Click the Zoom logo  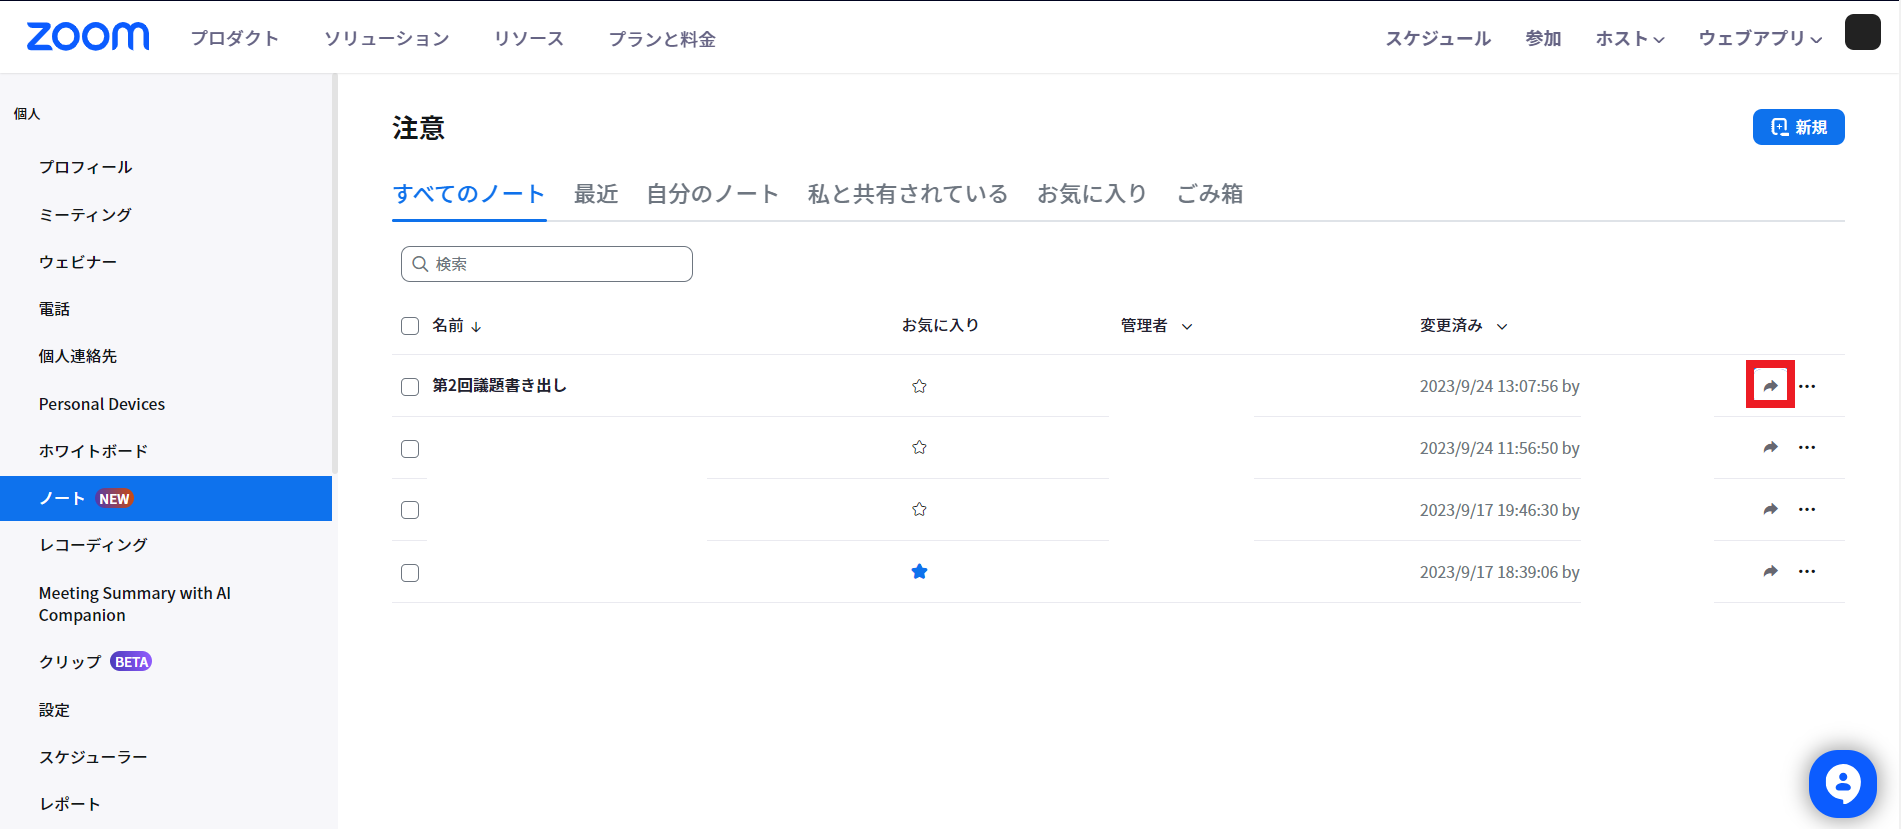pos(88,37)
